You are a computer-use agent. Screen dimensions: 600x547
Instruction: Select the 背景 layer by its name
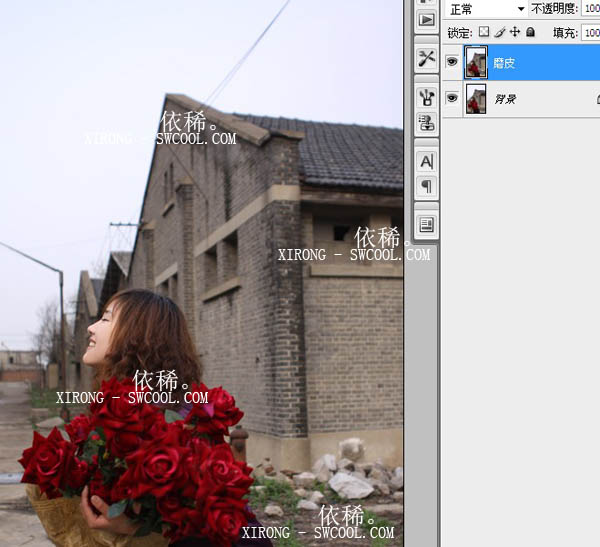(505, 99)
